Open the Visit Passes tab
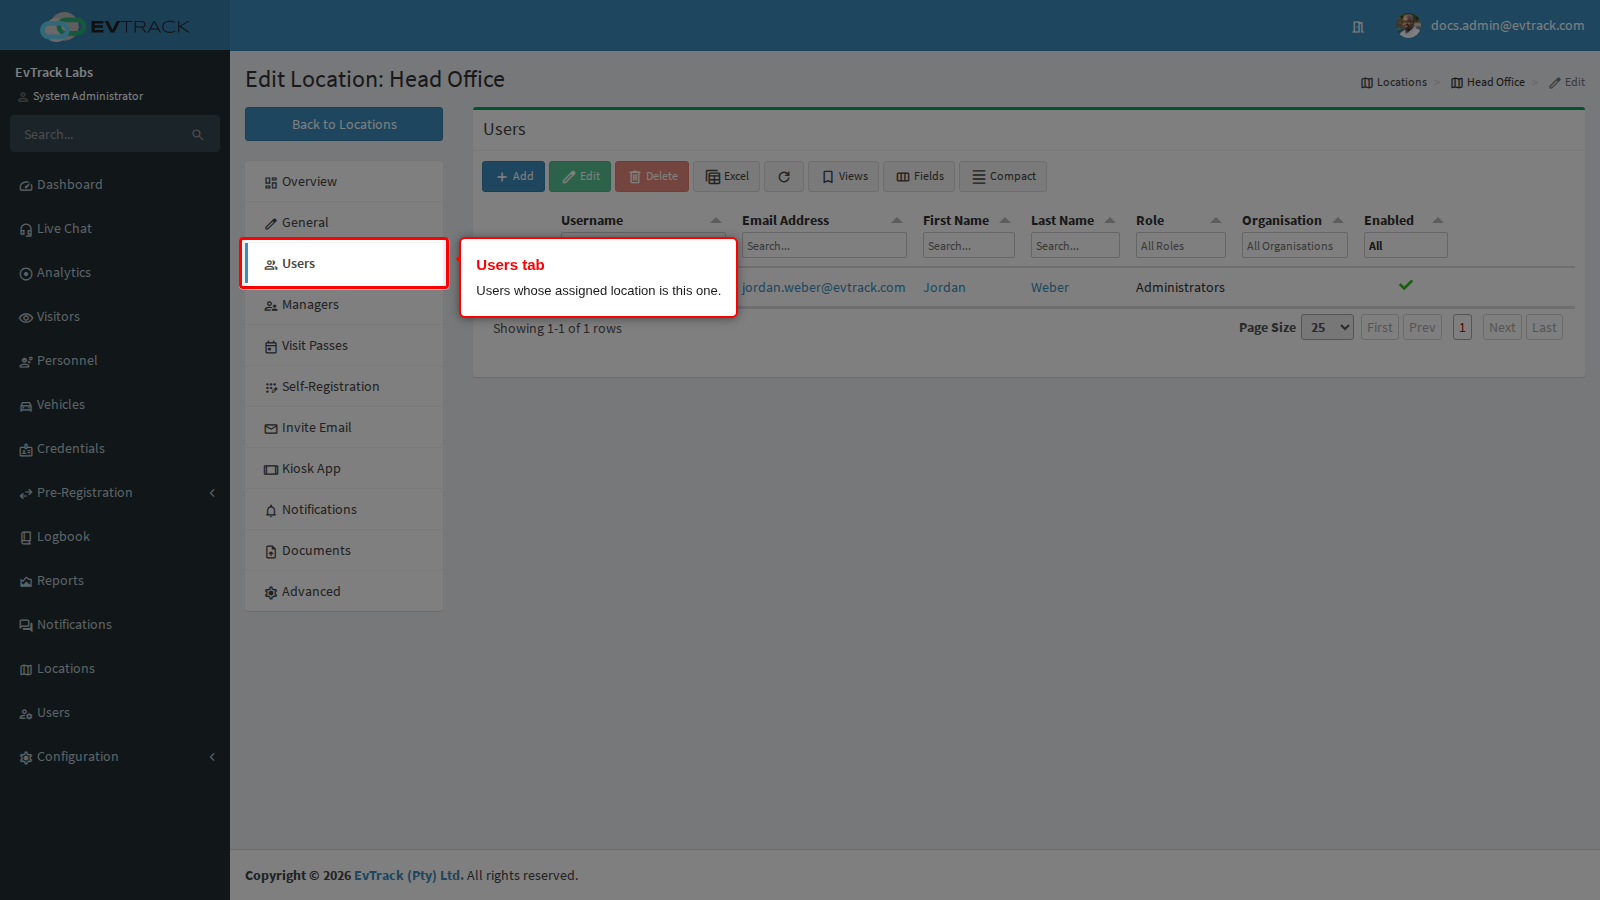 click(x=344, y=346)
